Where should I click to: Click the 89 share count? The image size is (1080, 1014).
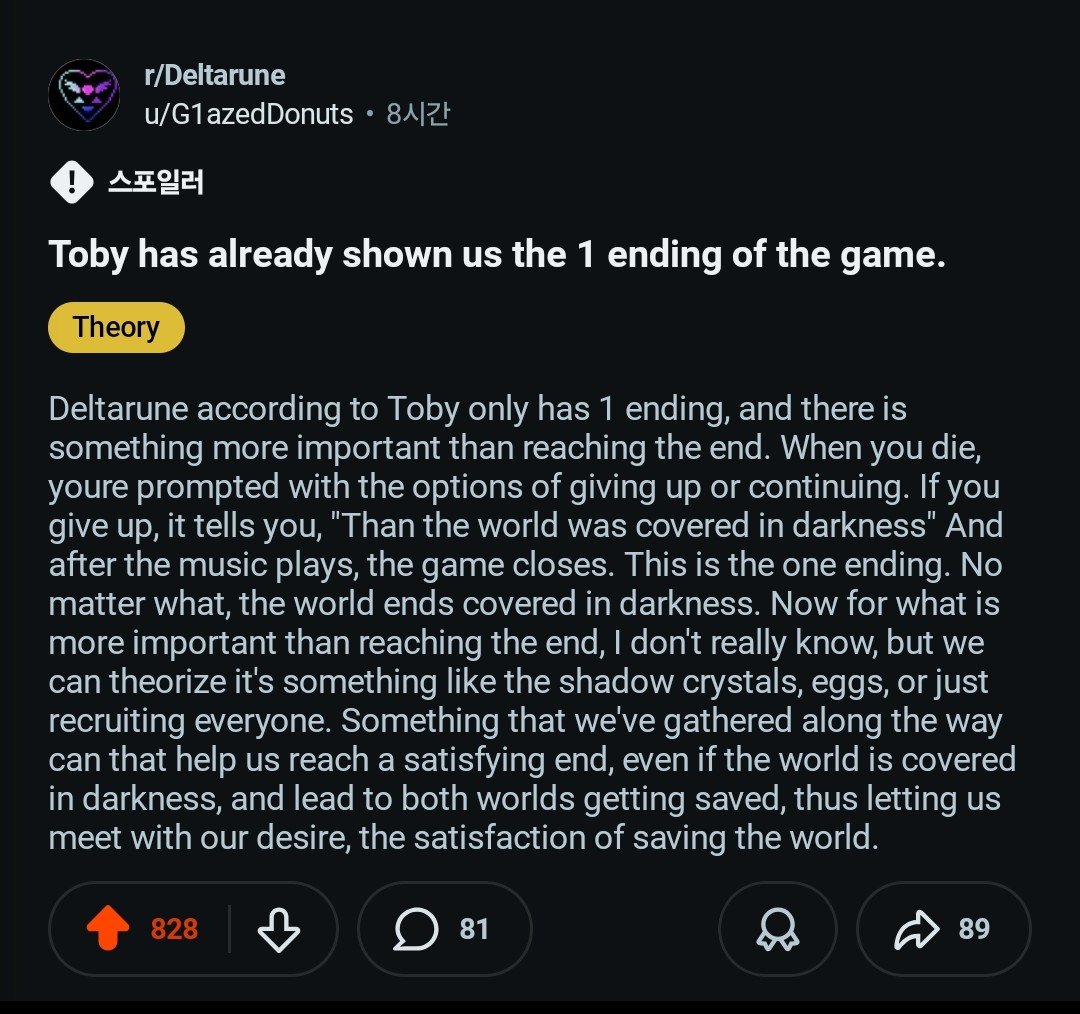[x=974, y=929]
